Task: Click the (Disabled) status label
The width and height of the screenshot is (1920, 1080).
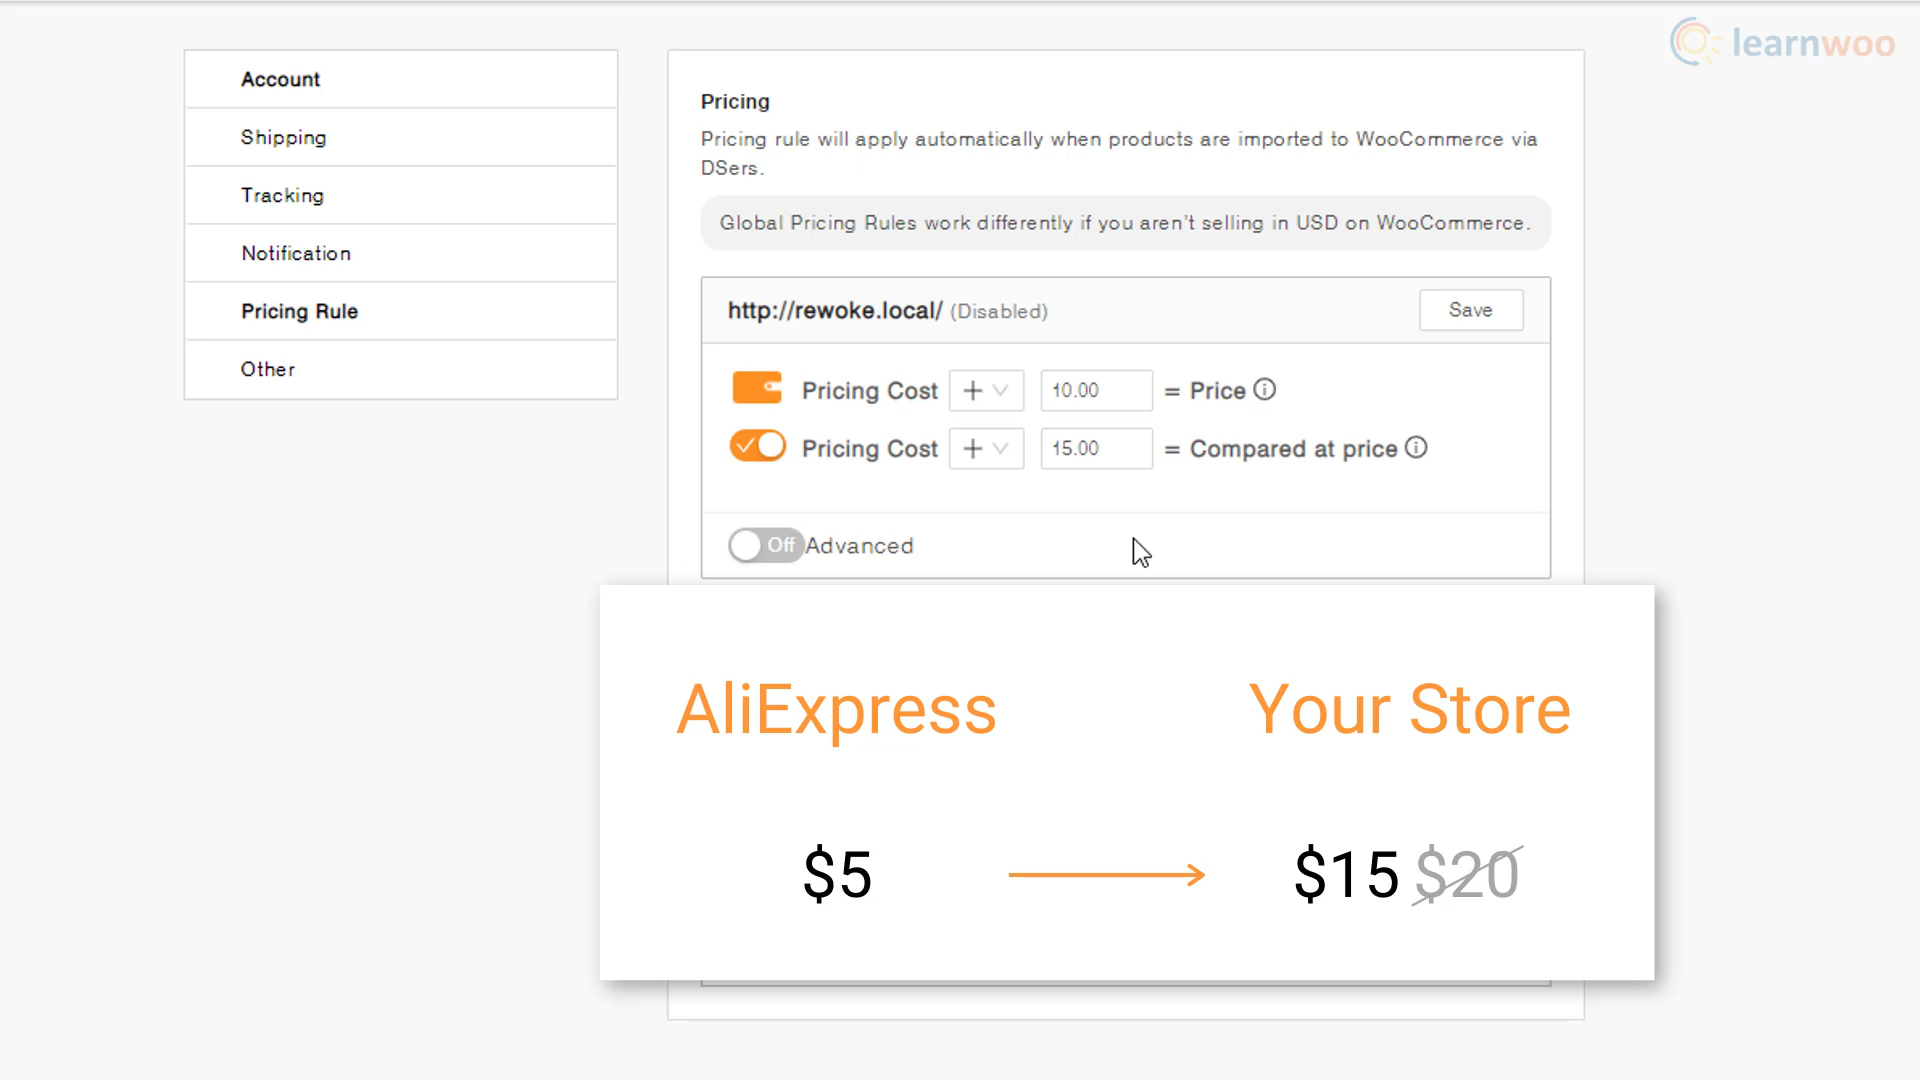Action: coord(999,312)
